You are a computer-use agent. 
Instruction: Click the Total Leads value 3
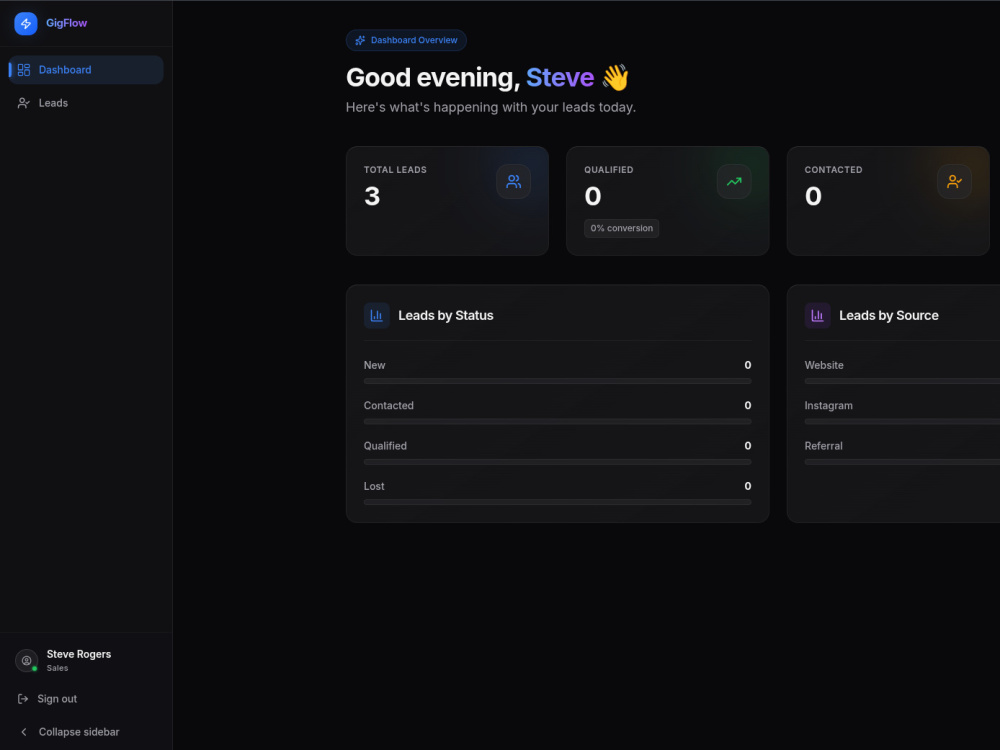[372, 196]
